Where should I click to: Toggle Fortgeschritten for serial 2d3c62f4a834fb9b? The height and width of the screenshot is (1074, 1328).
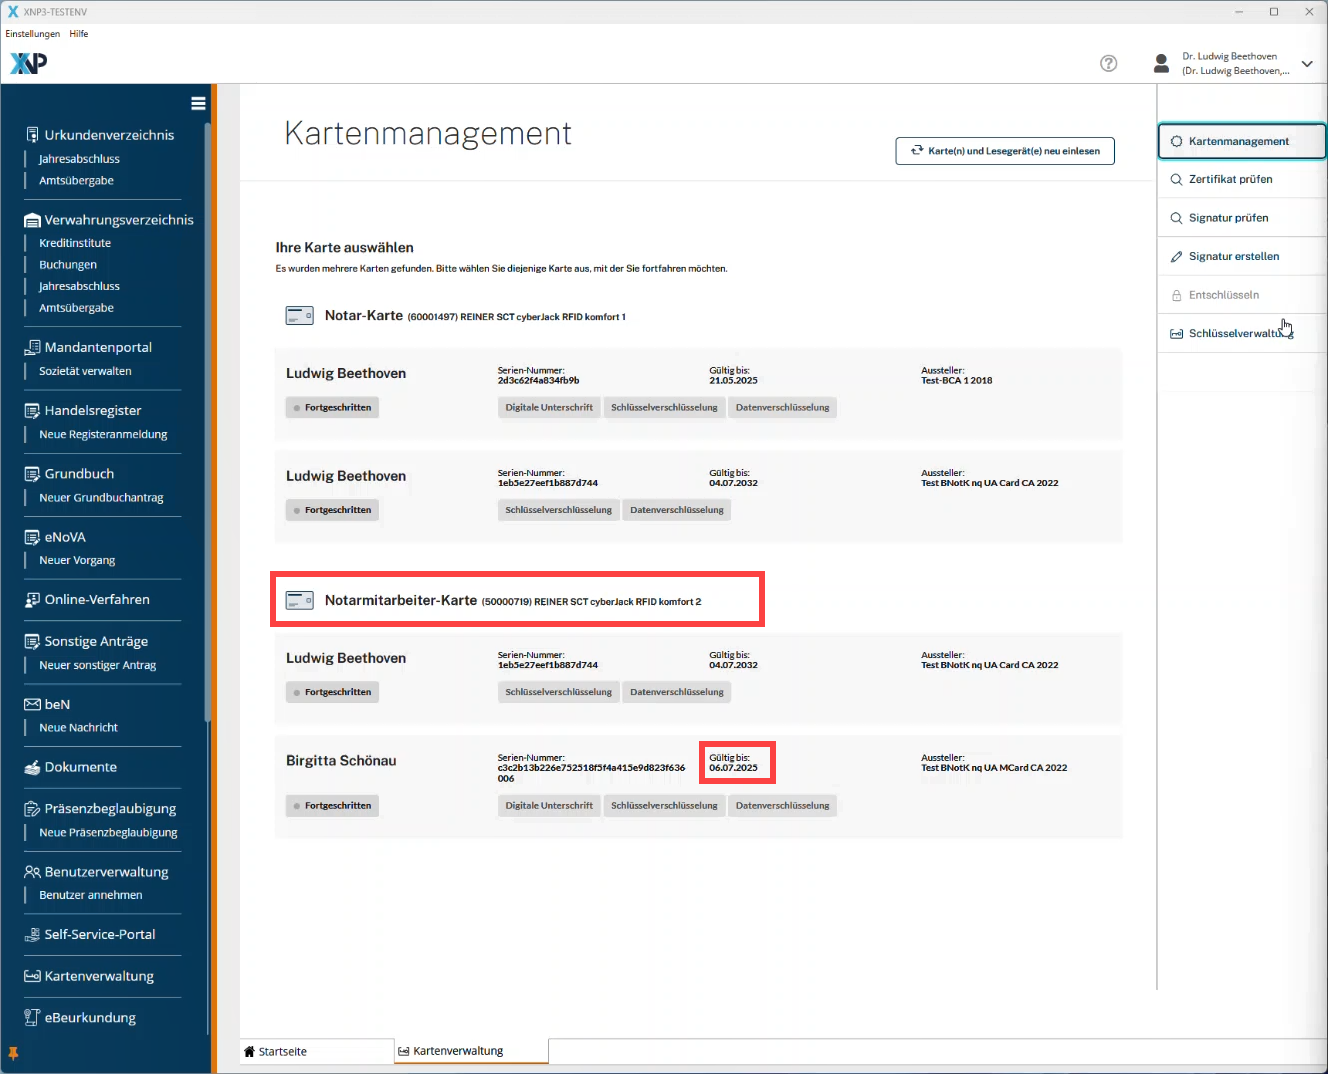coord(332,407)
